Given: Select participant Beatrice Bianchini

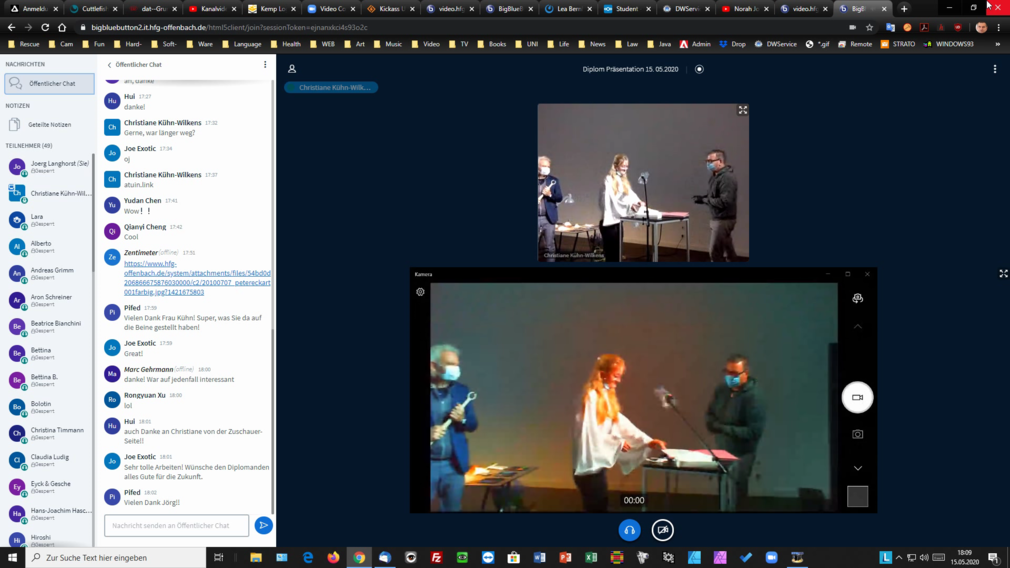Looking at the screenshot, I should [49, 327].
